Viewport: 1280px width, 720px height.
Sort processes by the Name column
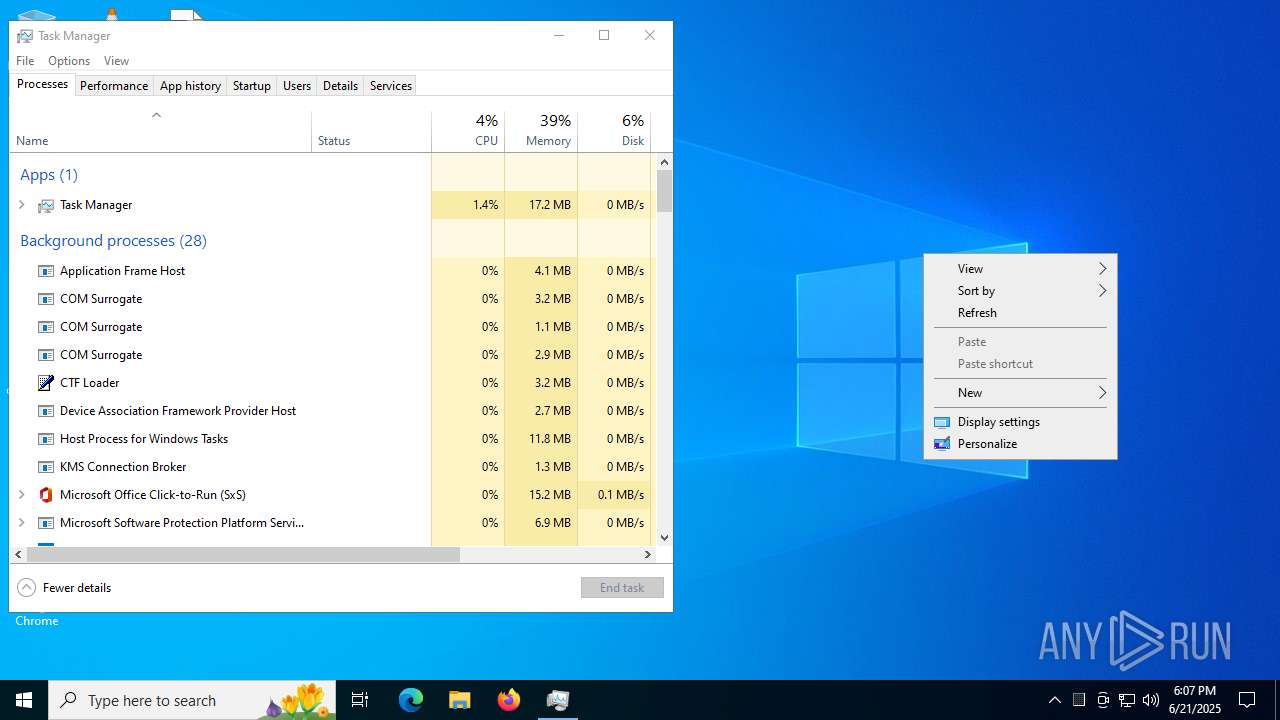[x=160, y=131]
